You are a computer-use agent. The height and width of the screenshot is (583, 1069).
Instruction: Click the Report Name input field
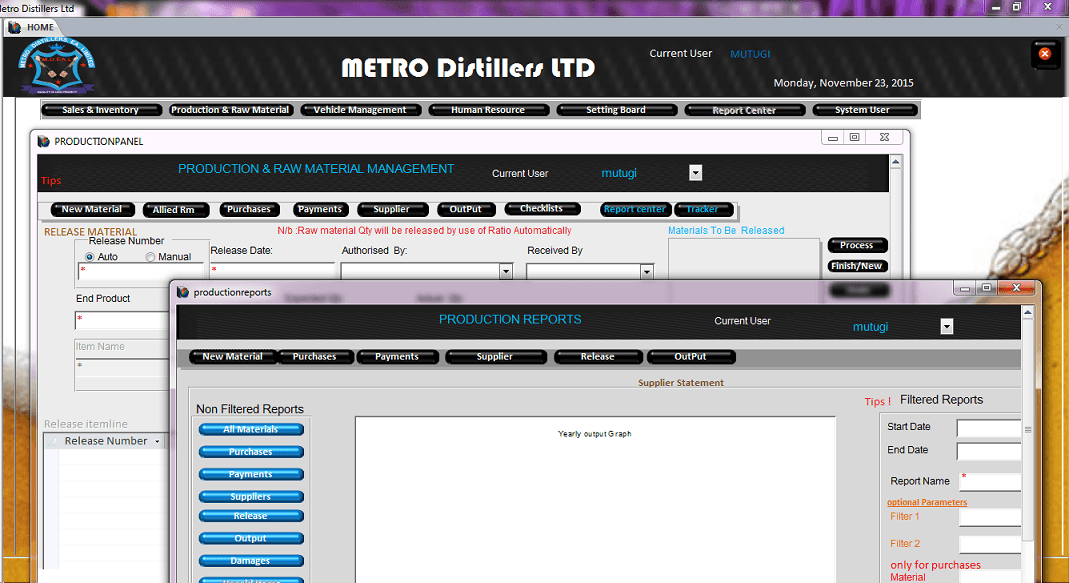click(990, 481)
